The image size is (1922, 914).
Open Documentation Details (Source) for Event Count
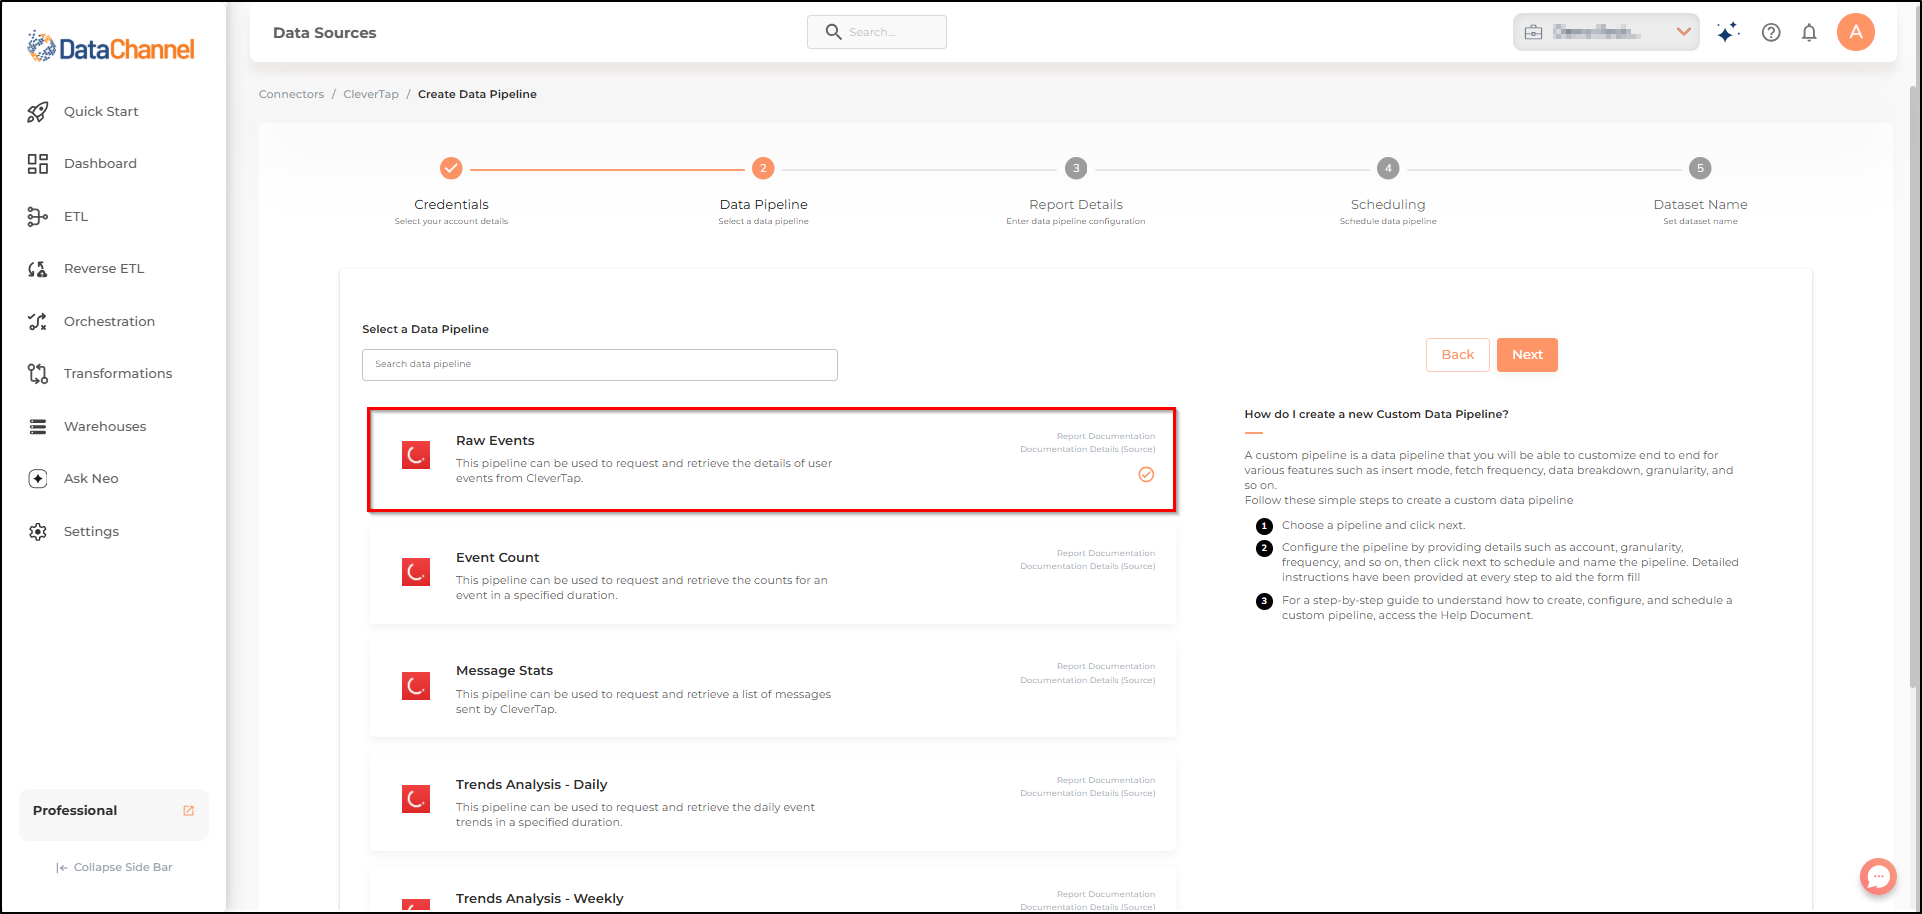pyautogui.click(x=1087, y=566)
